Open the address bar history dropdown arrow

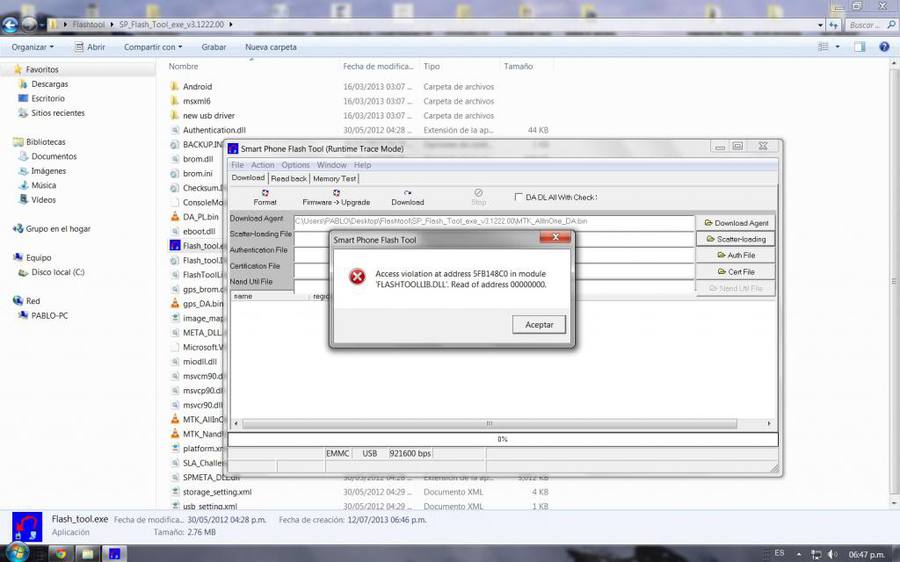(x=820, y=25)
